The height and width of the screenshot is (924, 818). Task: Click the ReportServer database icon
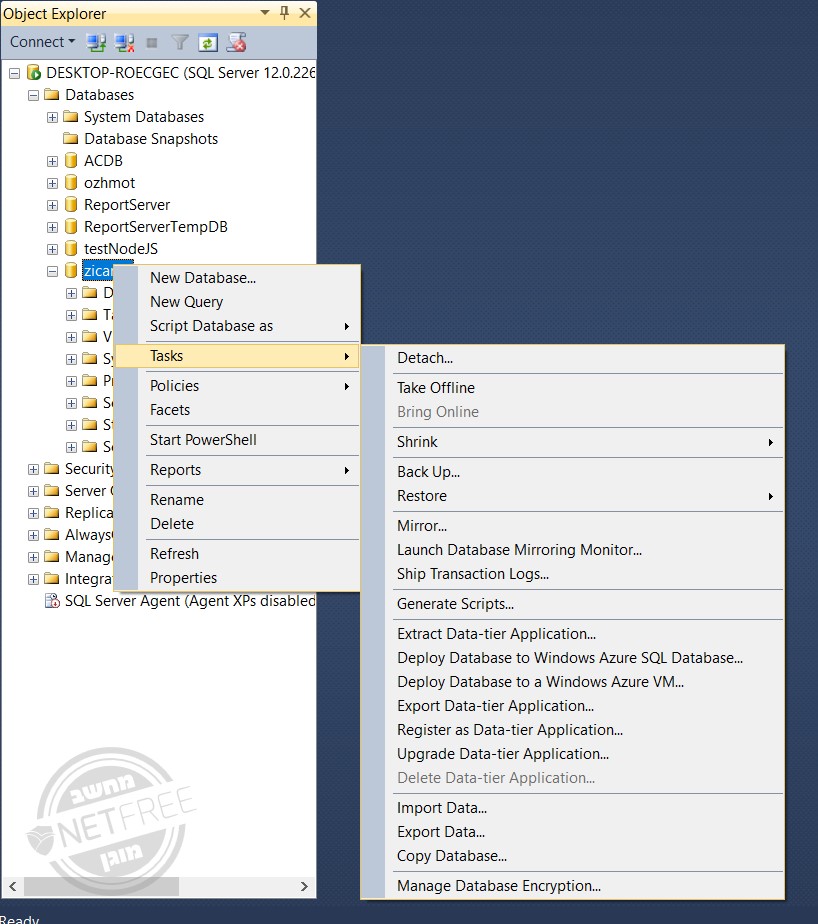(x=71, y=204)
